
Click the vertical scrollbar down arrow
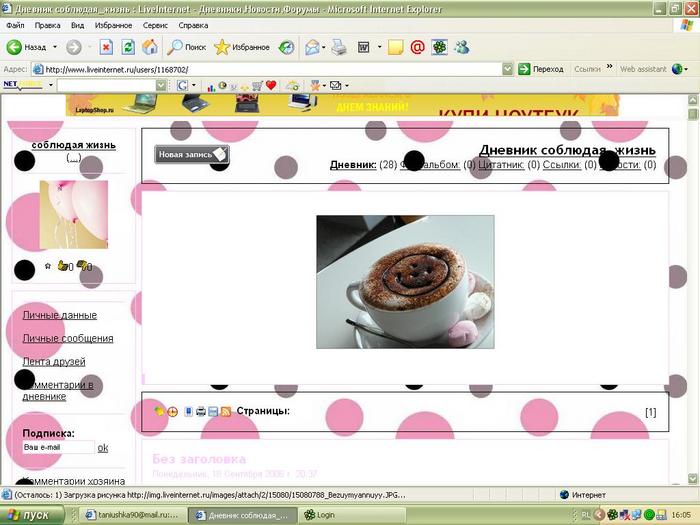(x=692, y=479)
